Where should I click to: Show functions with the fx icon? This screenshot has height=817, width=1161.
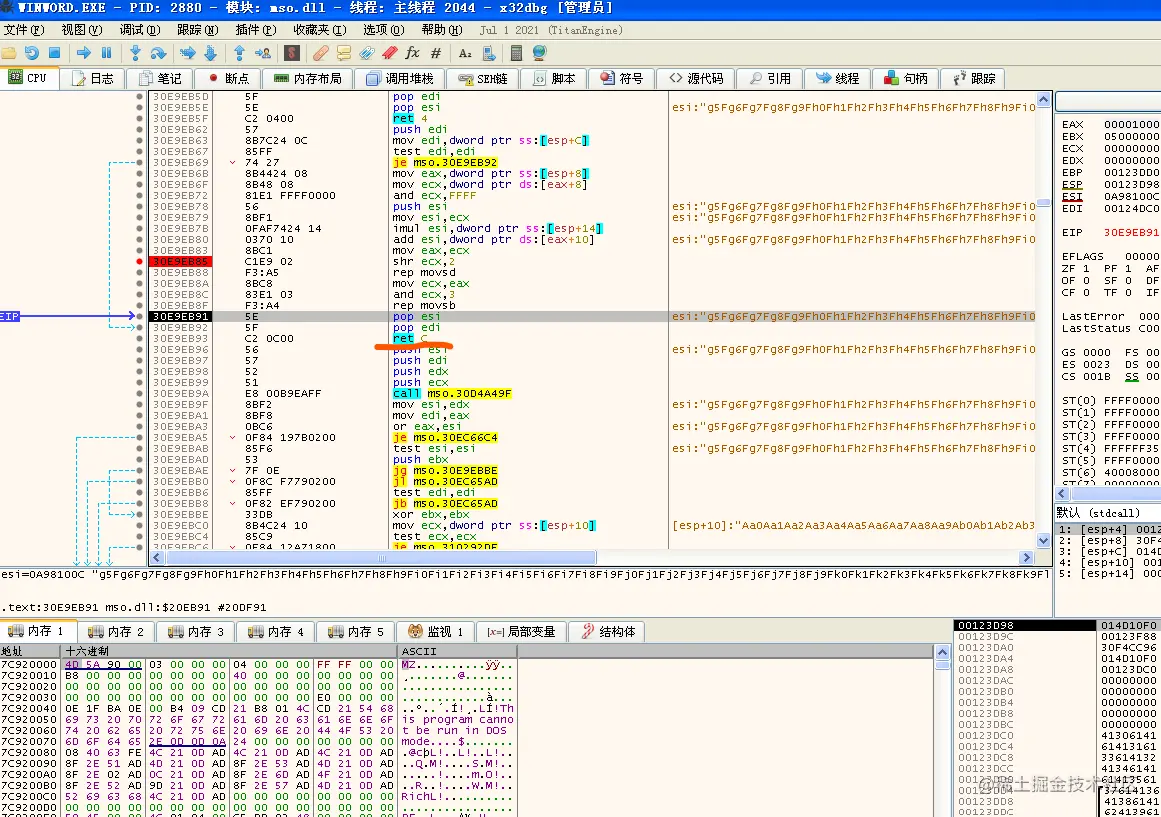412,53
